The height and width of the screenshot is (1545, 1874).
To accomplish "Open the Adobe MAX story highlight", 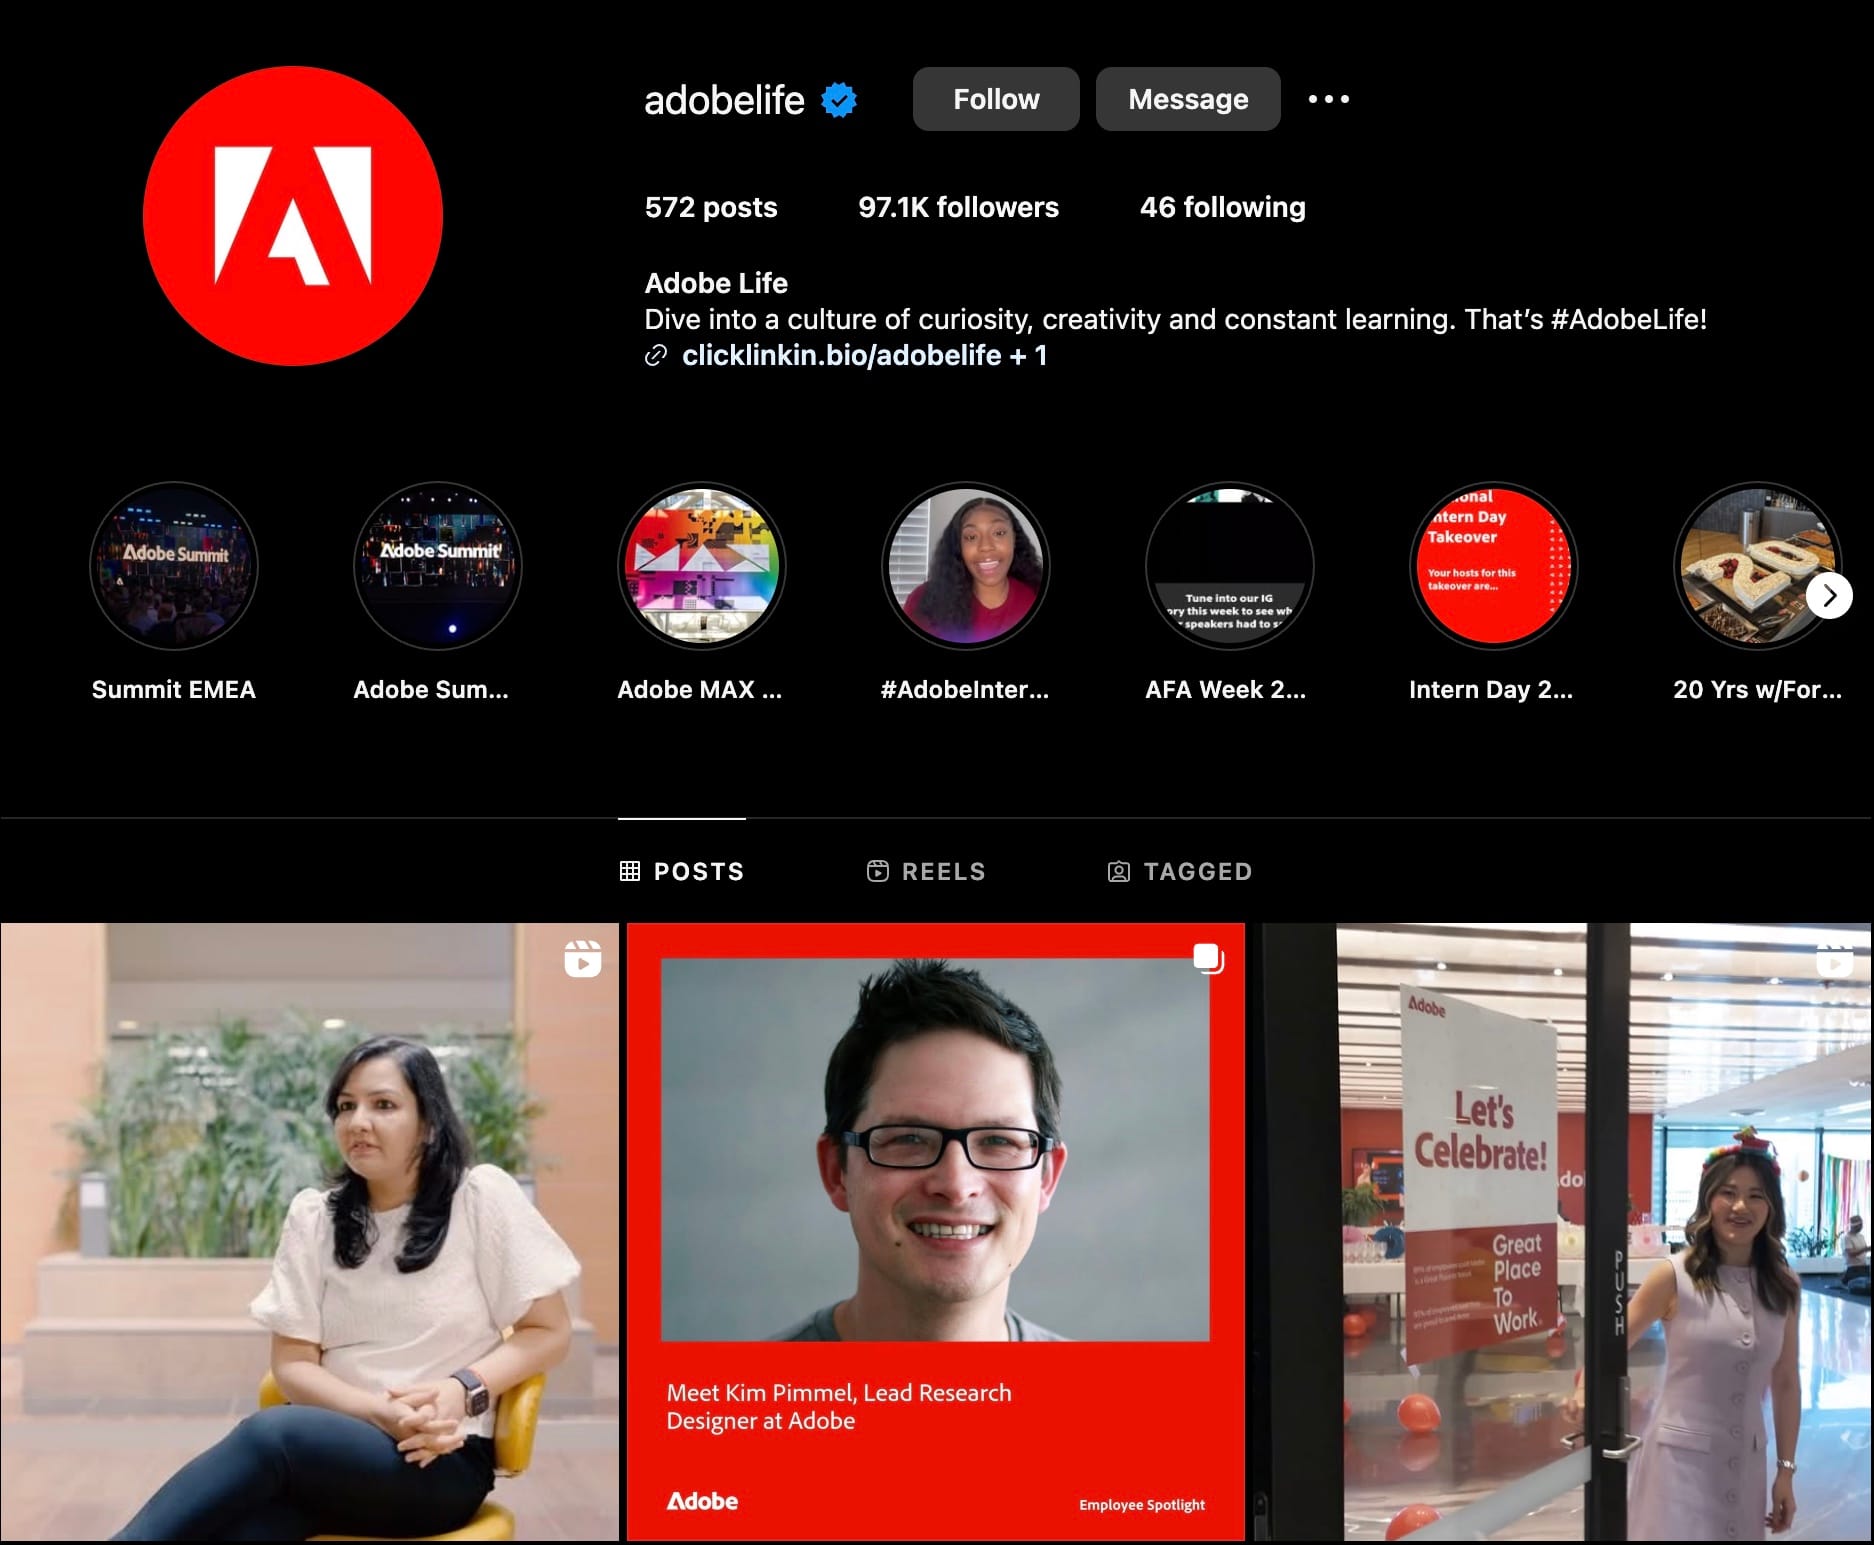I will [702, 566].
